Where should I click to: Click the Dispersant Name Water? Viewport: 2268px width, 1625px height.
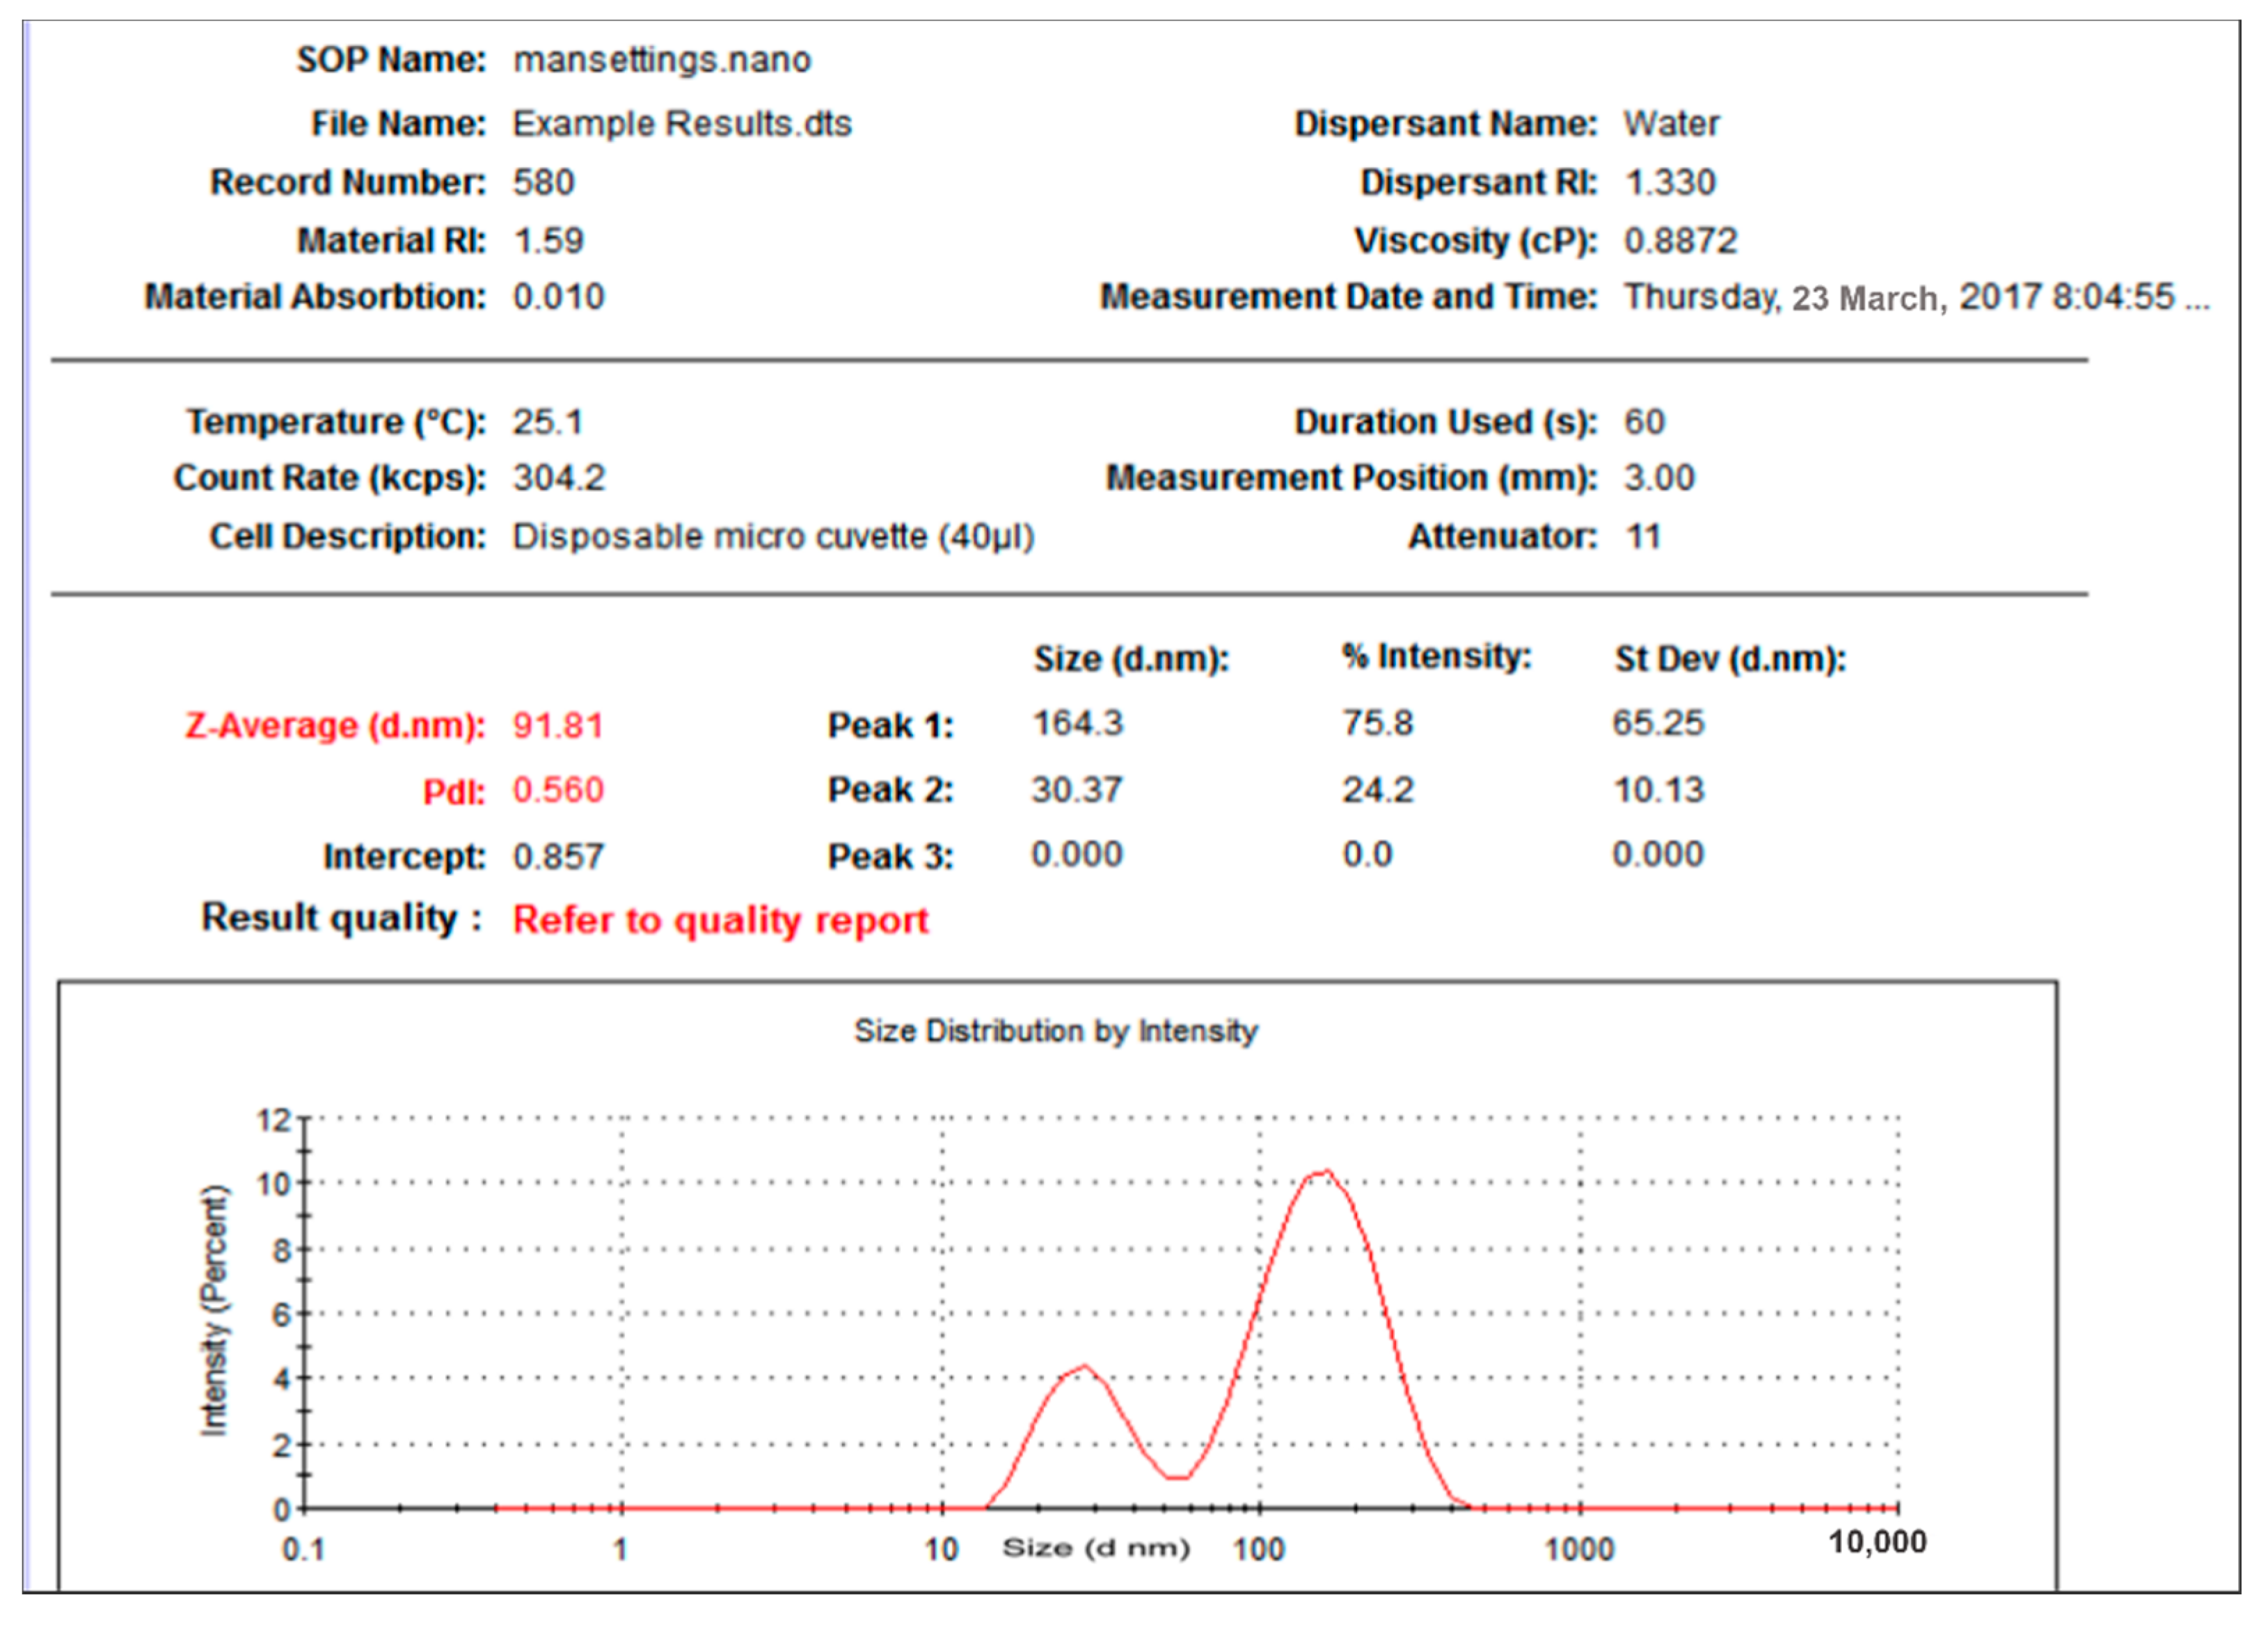(x=1672, y=122)
